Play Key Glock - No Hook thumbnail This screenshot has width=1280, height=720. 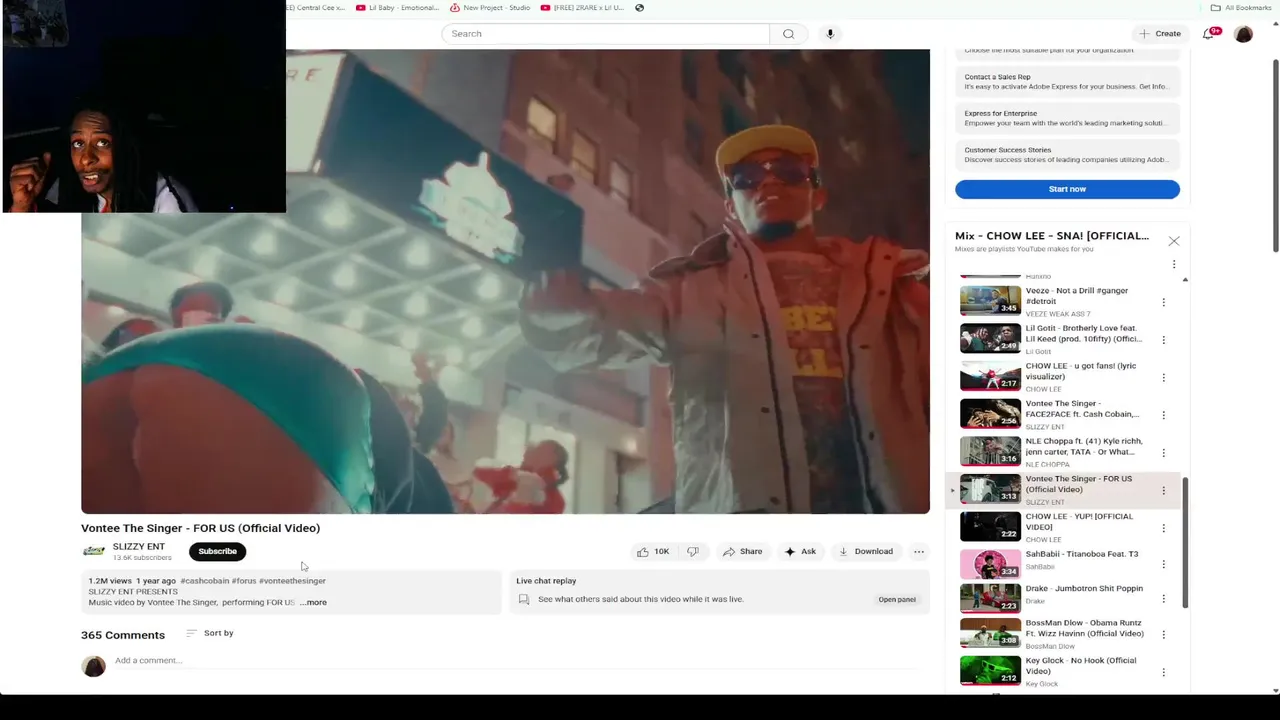(x=990, y=670)
